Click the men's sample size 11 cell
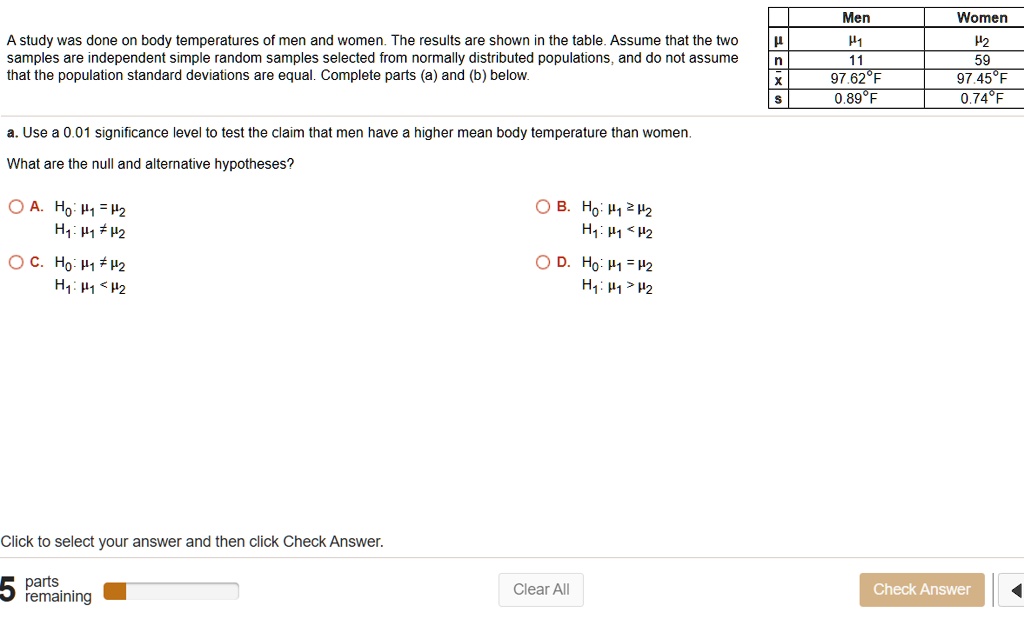 856,60
